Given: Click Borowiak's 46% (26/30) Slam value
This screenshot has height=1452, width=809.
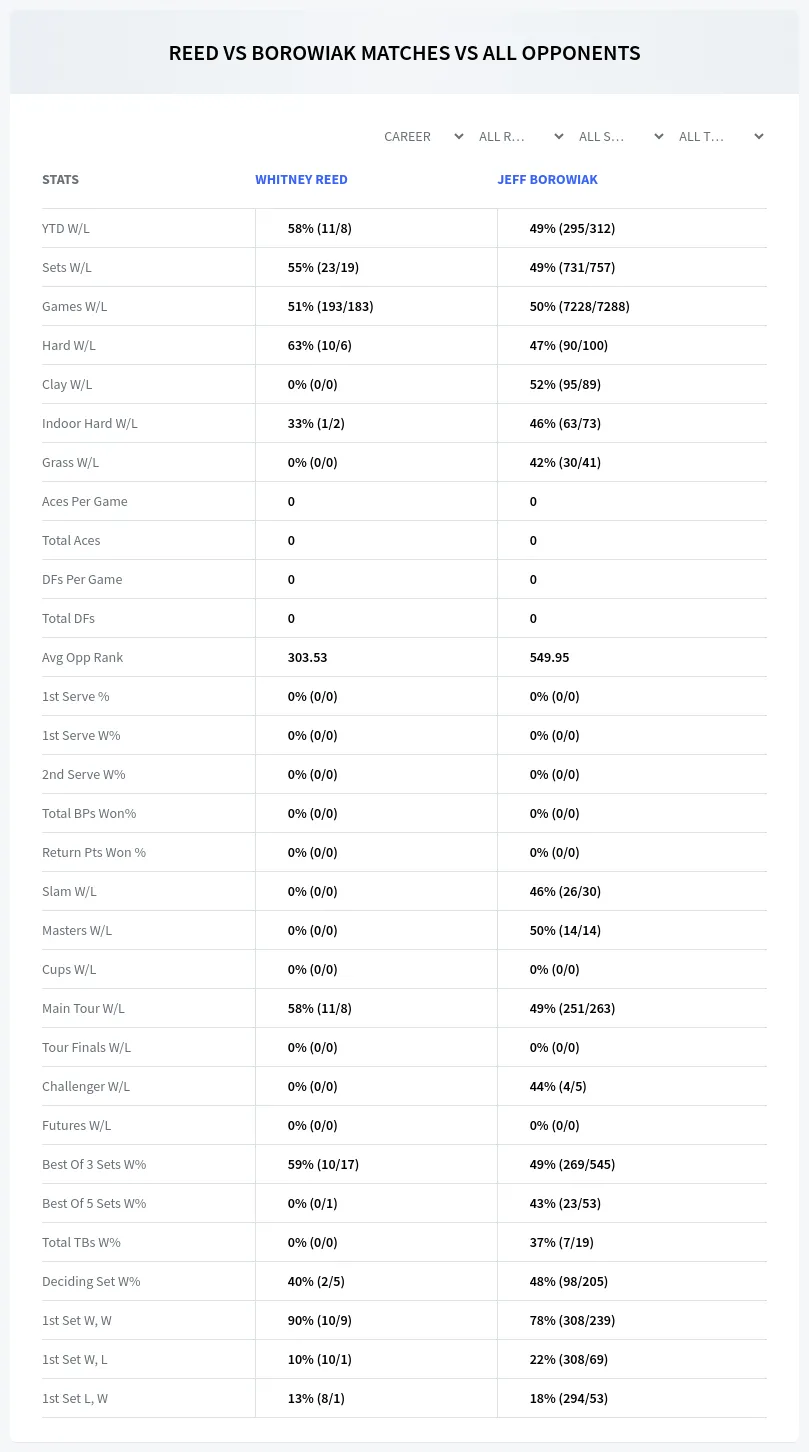Looking at the screenshot, I should (x=565, y=891).
